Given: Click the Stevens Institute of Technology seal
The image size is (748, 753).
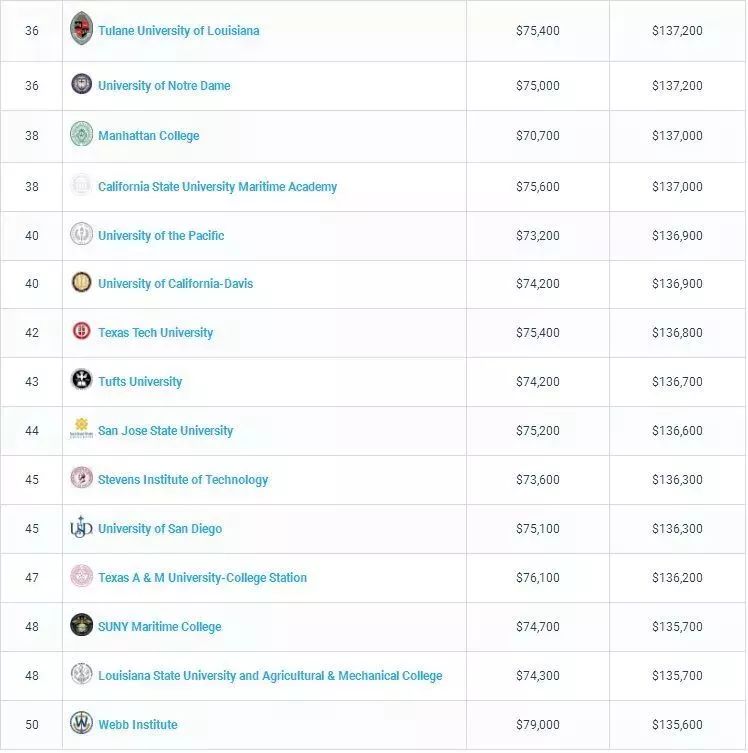Looking at the screenshot, I should 81,479.
